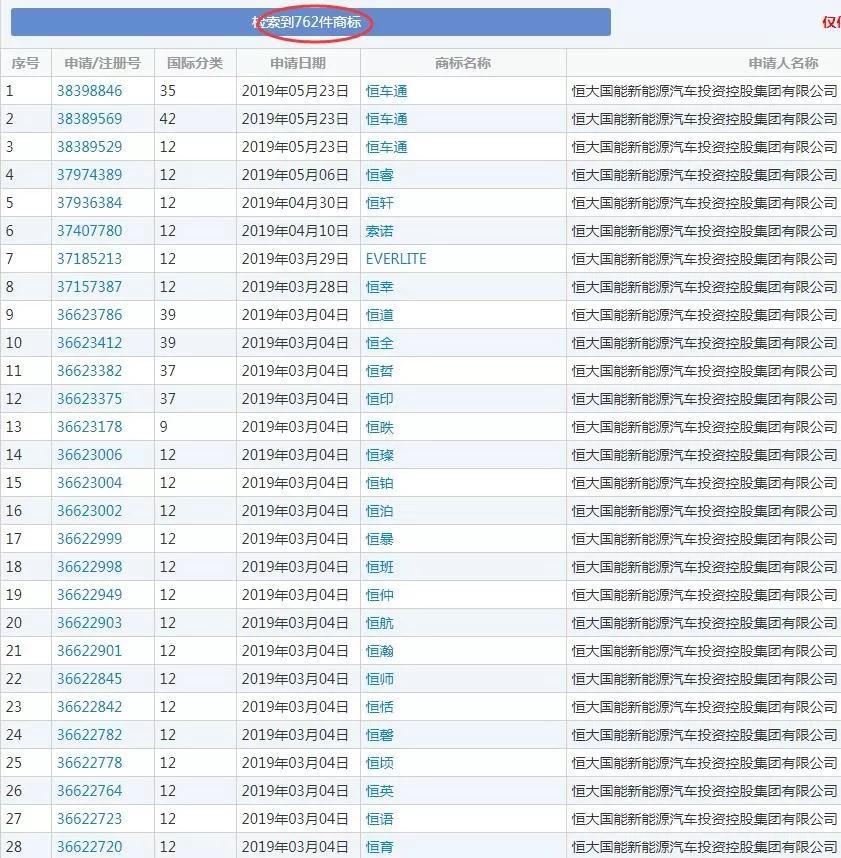Open application number 36623002
Viewport: 841px width, 858px height.
[x=89, y=511]
